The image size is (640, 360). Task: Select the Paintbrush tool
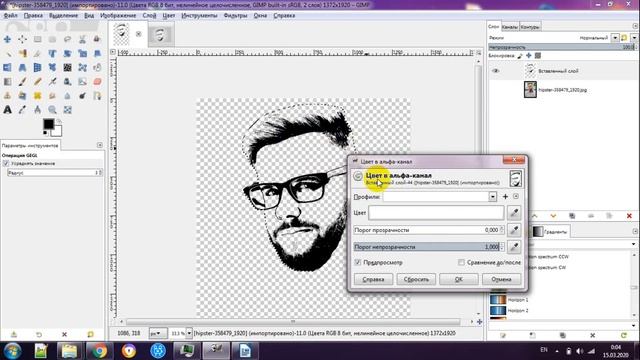tap(22, 82)
